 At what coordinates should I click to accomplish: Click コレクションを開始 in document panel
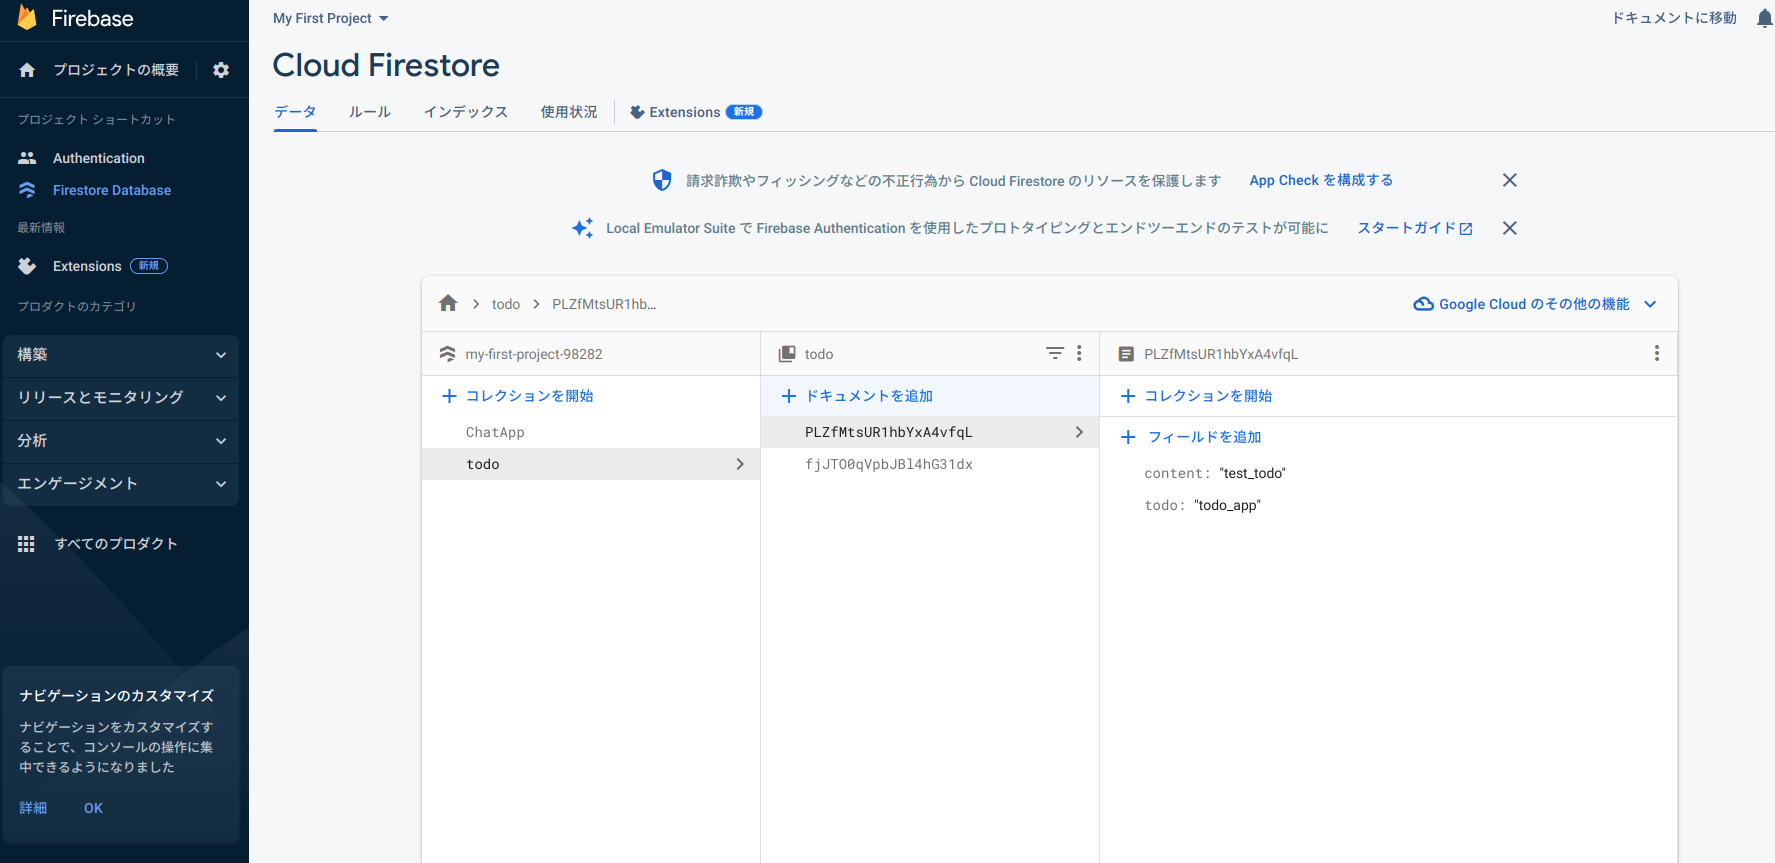[1208, 396]
